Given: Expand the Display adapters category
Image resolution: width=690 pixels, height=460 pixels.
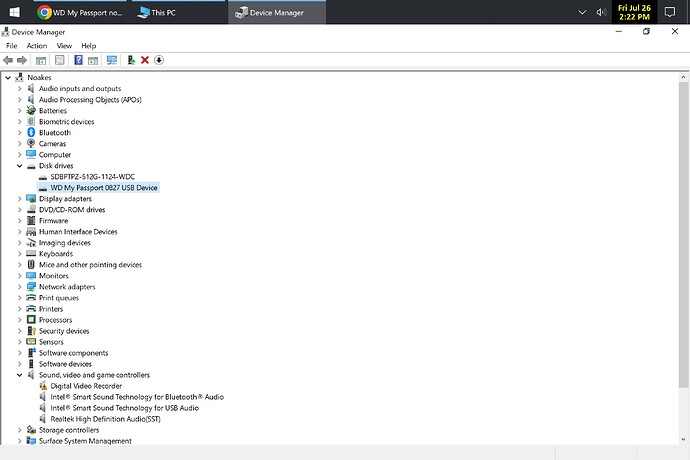Looking at the screenshot, I should pos(19,199).
